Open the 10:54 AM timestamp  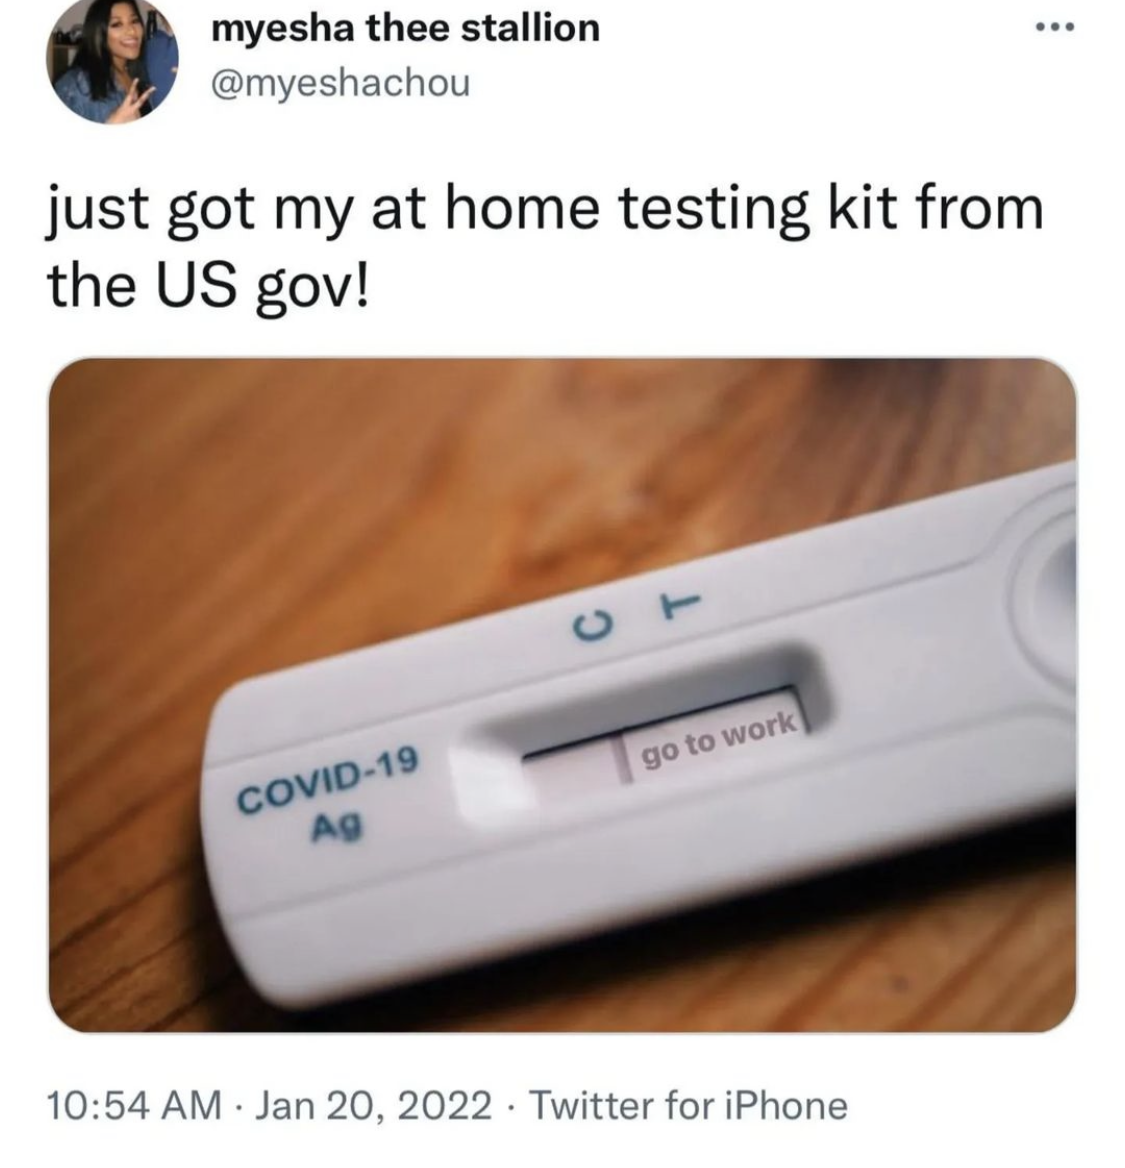135,1105
